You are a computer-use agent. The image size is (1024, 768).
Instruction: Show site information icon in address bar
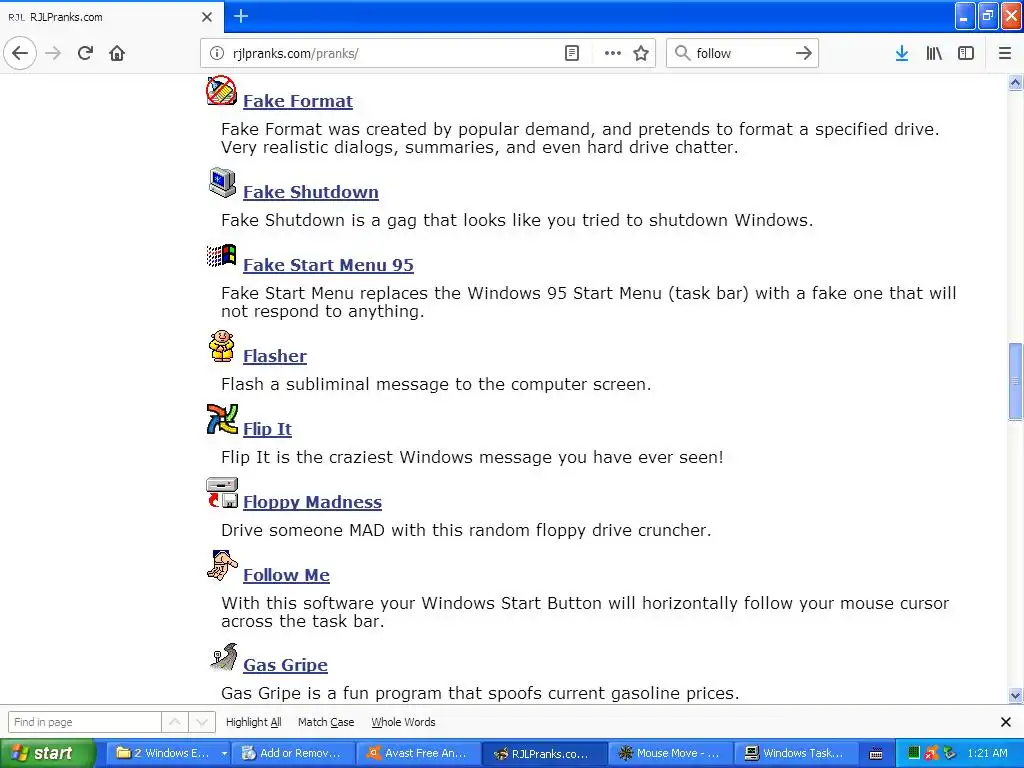tap(217, 53)
